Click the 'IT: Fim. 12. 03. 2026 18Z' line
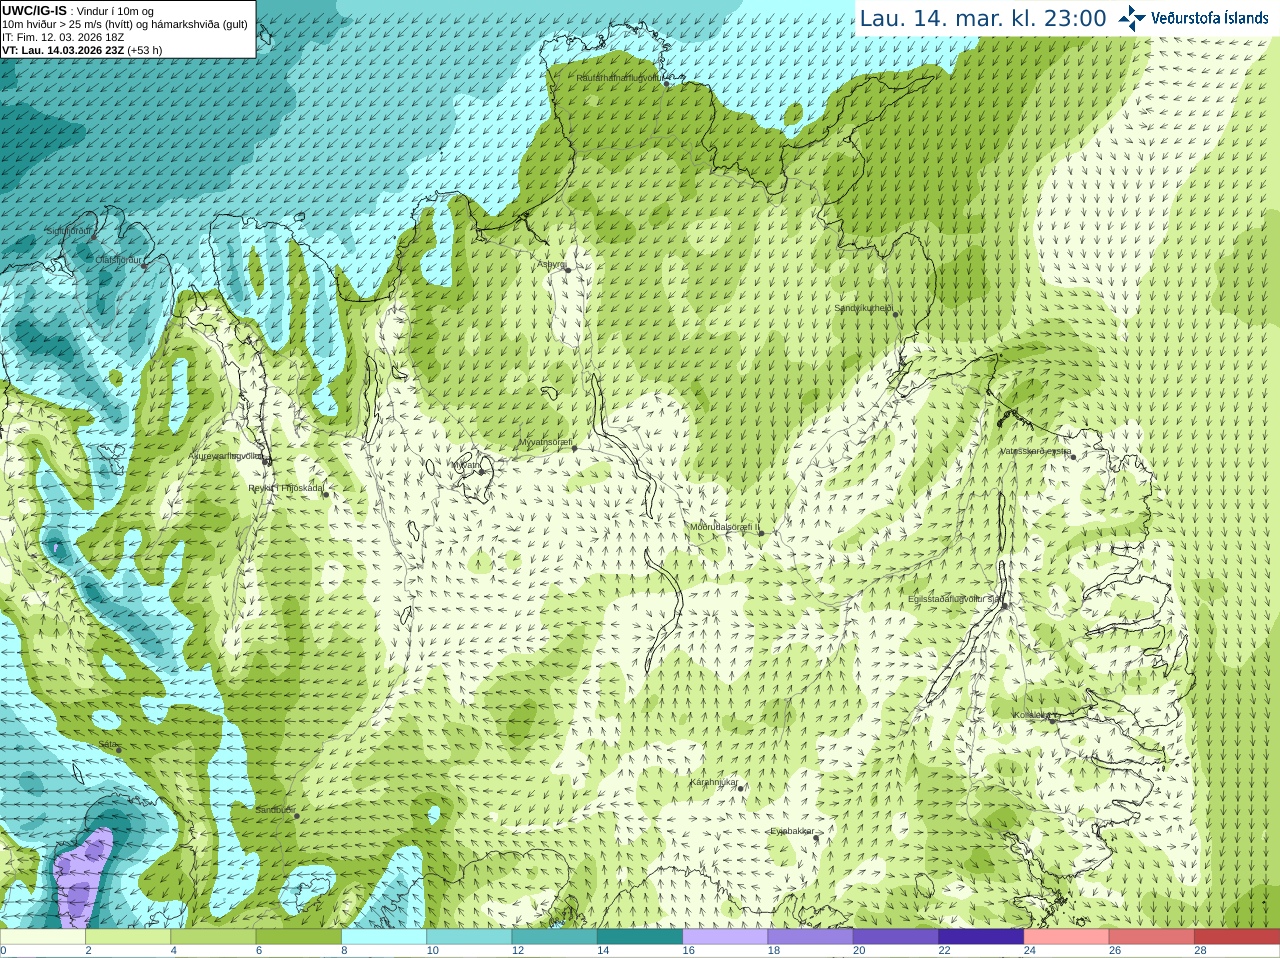 pos(63,37)
